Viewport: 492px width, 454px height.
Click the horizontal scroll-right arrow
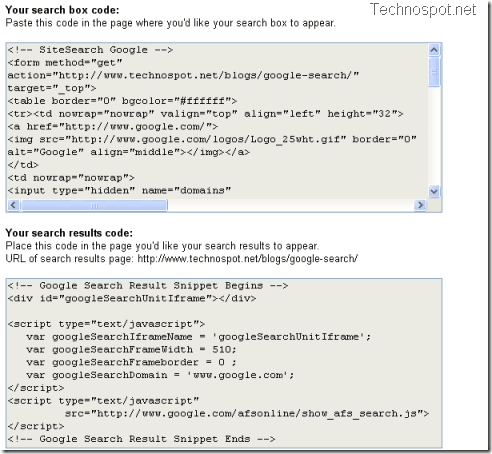coord(420,205)
